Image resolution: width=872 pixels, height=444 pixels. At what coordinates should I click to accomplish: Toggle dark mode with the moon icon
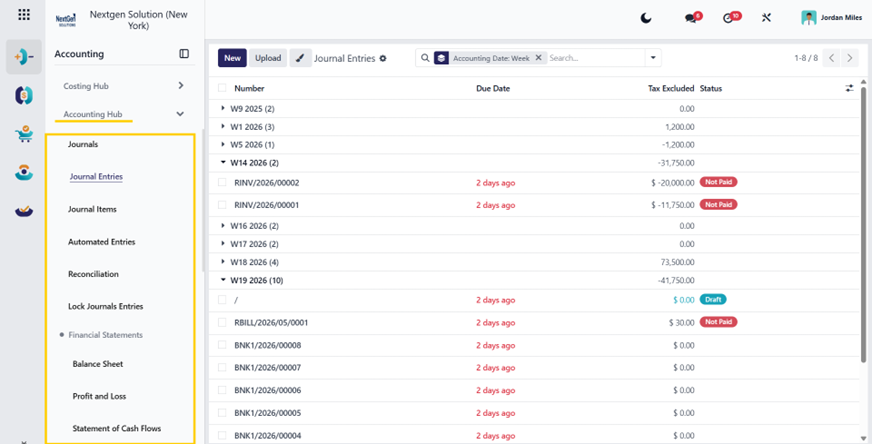[x=646, y=18]
